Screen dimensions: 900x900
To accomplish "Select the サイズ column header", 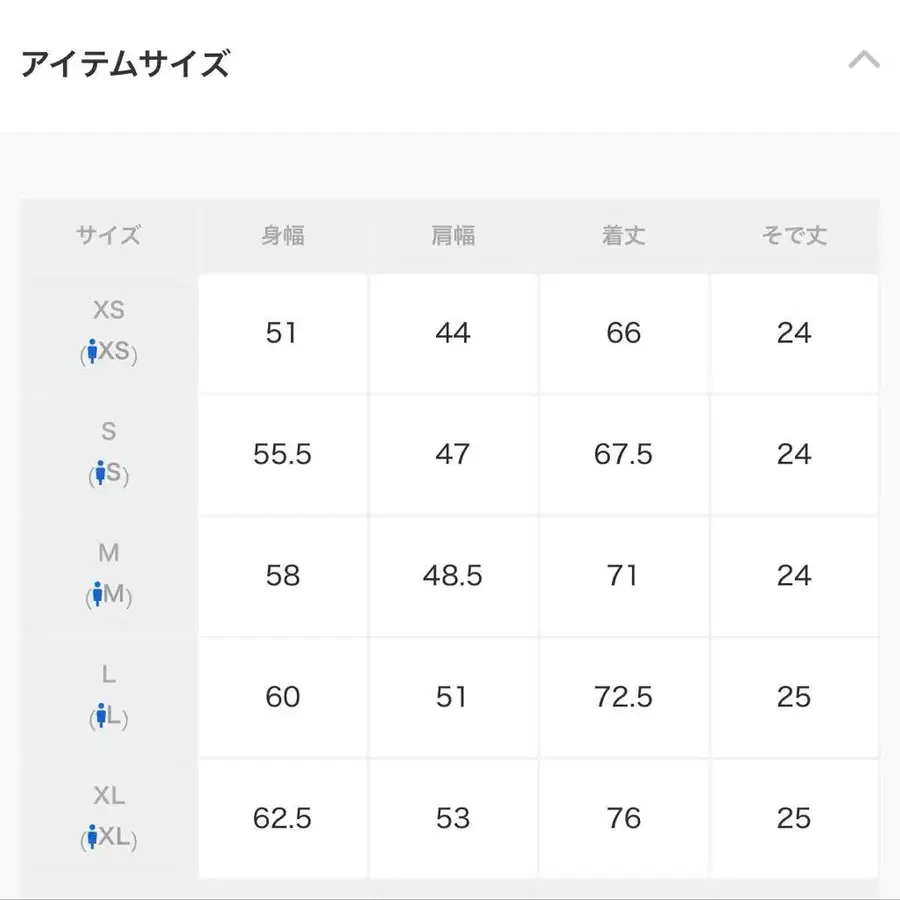I will 108,236.
